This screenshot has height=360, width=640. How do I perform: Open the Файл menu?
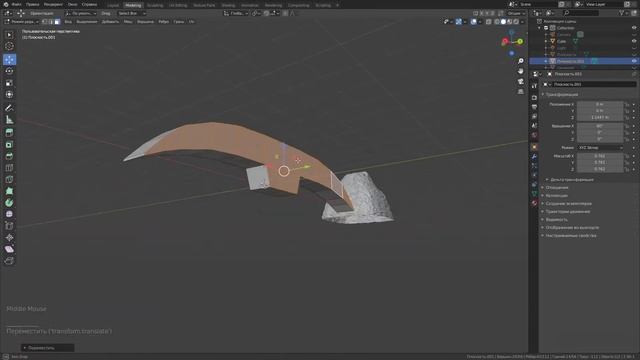pyautogui.click(x=16, y=4)
